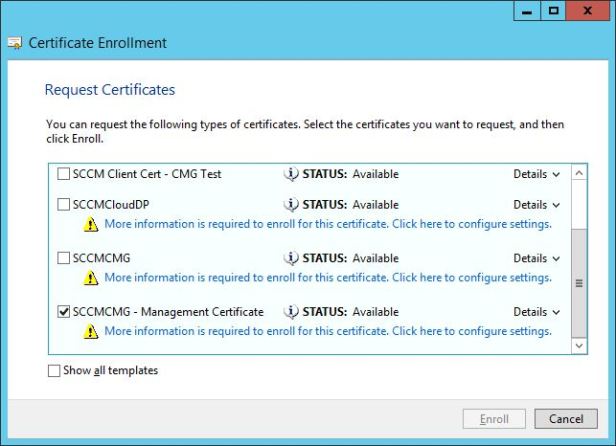Click status info icon for Management Certificate
Image resolution: width=616 pixels, height=446 pixels.
291,312
